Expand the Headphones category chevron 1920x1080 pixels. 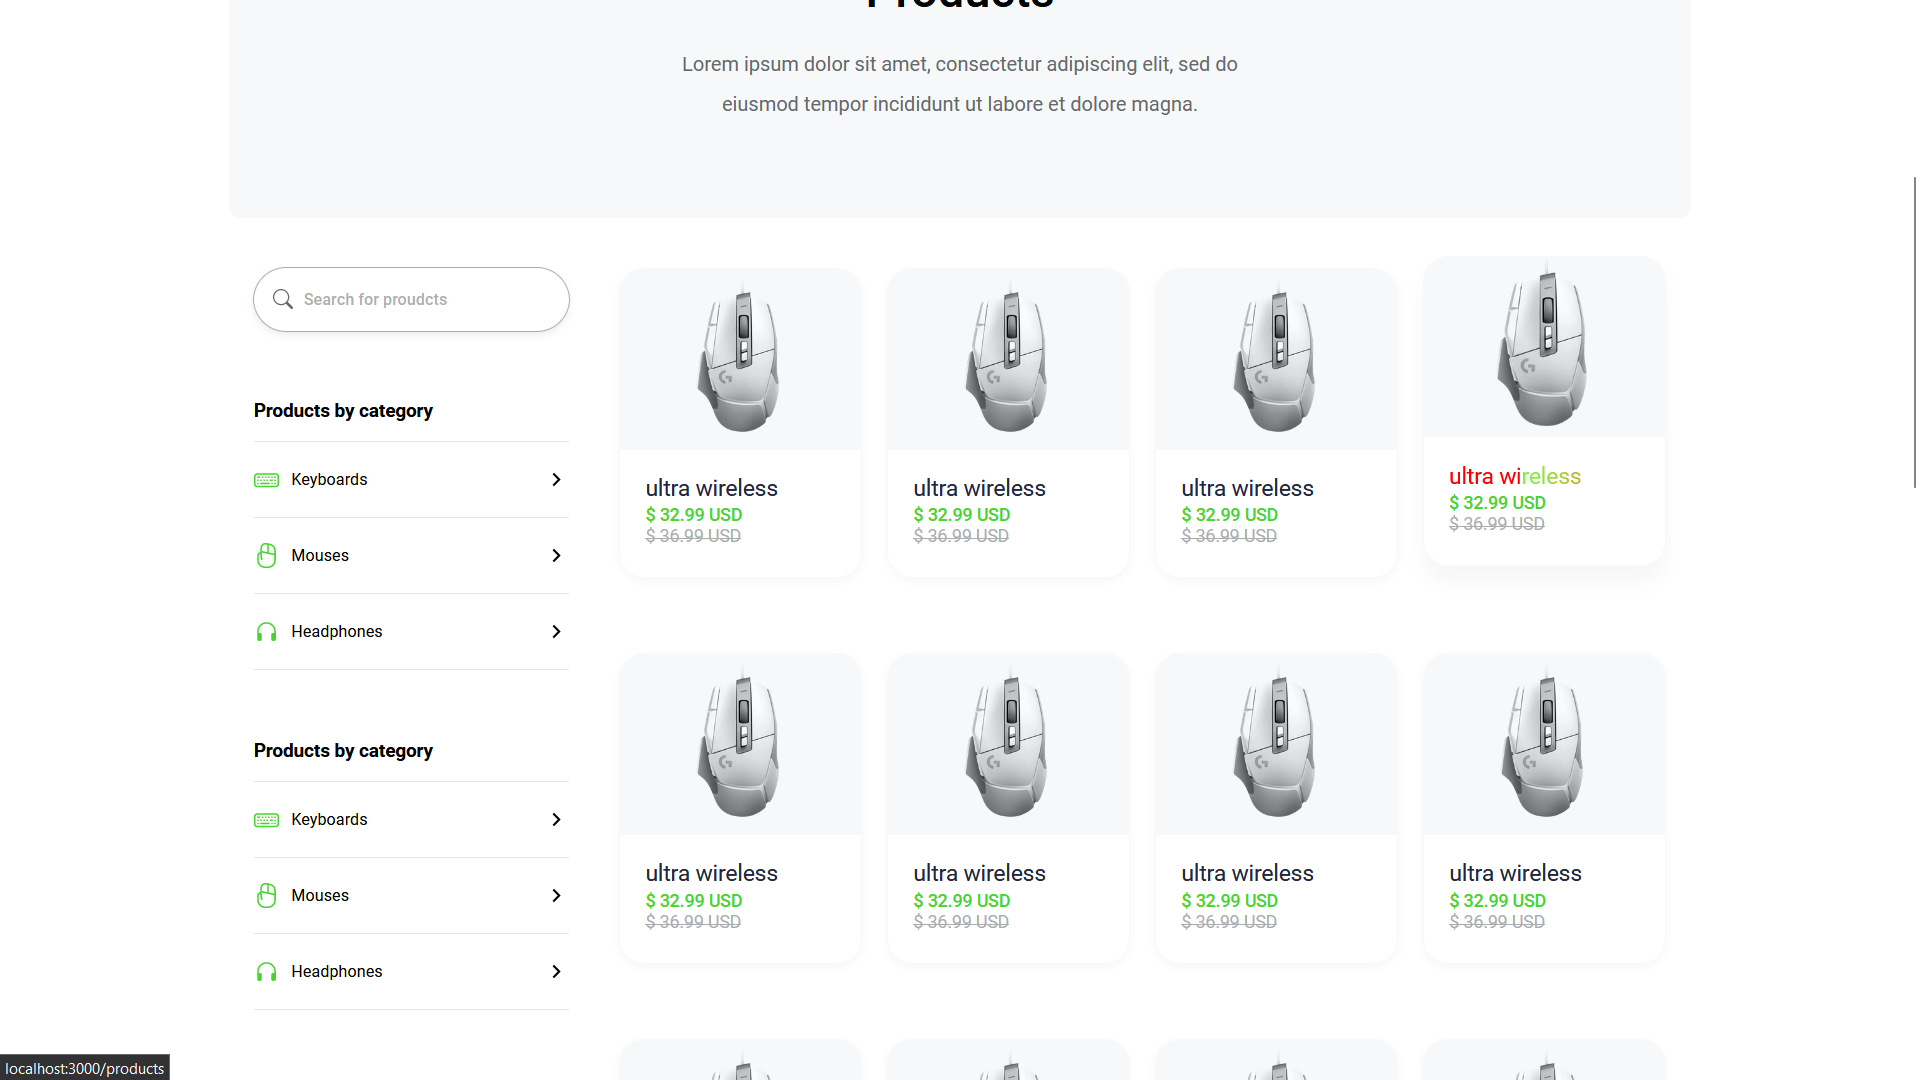pyautogui.click(x=556, y=631)
